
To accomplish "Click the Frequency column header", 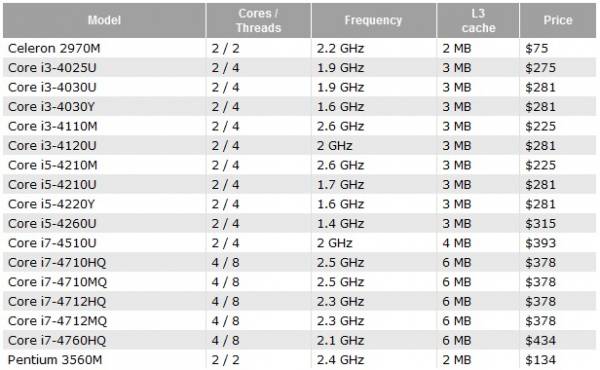I will (x=373, y=20).
